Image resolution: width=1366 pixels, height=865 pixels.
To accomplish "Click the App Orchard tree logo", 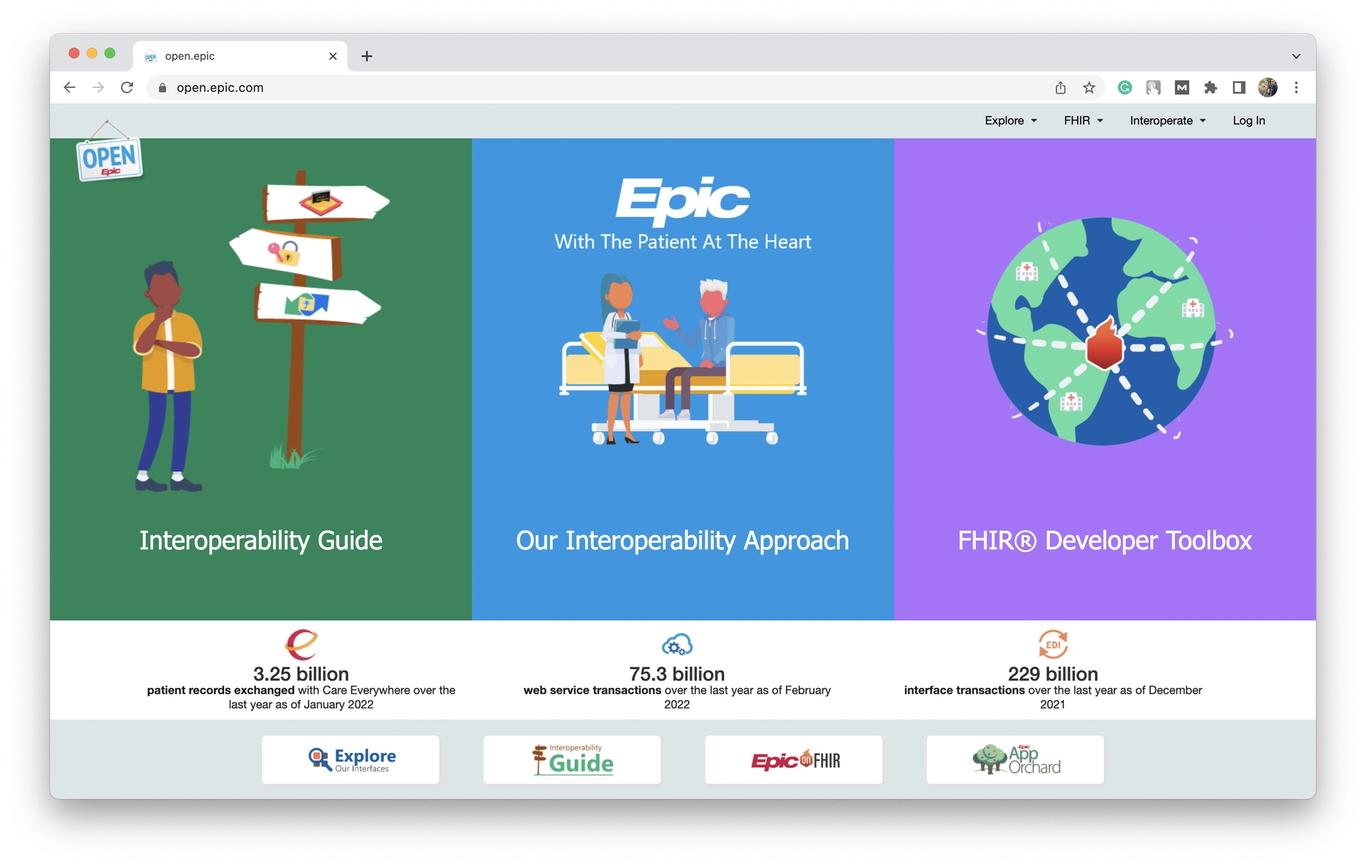I will (1014, 759).
